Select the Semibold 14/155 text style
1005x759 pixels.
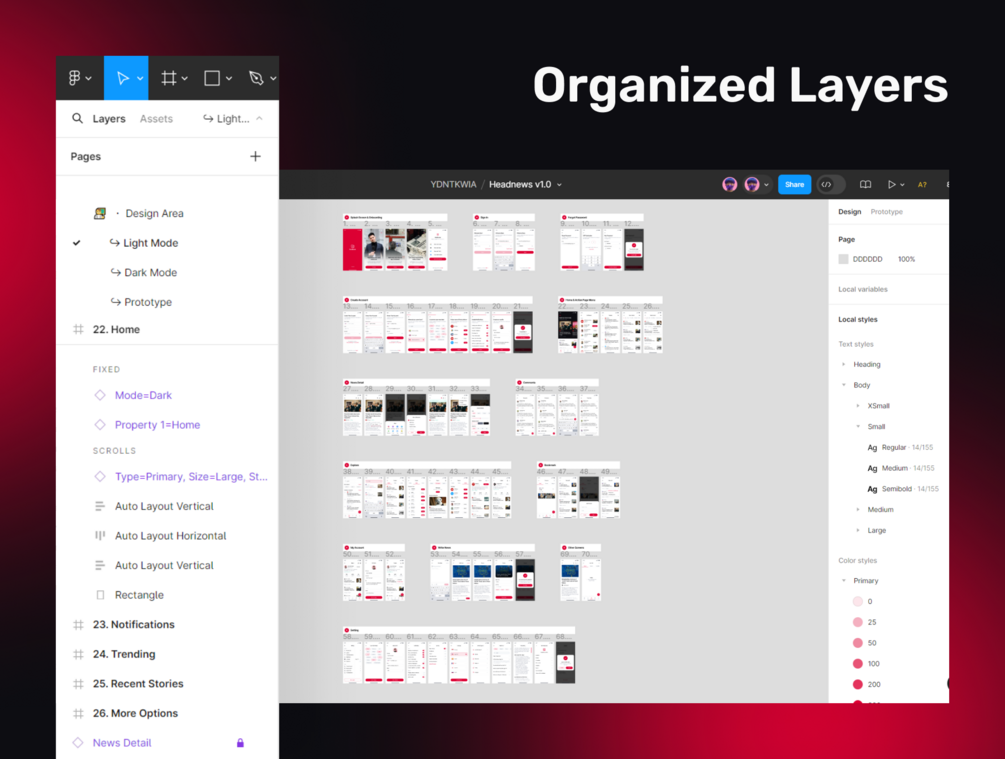click(x=902, y=489)
